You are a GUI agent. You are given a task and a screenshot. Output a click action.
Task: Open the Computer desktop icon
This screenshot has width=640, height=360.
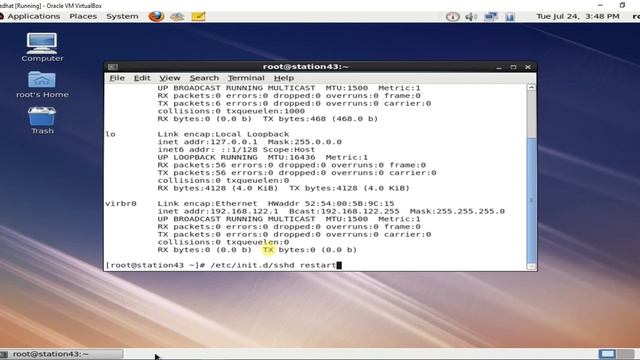(42, 47)
